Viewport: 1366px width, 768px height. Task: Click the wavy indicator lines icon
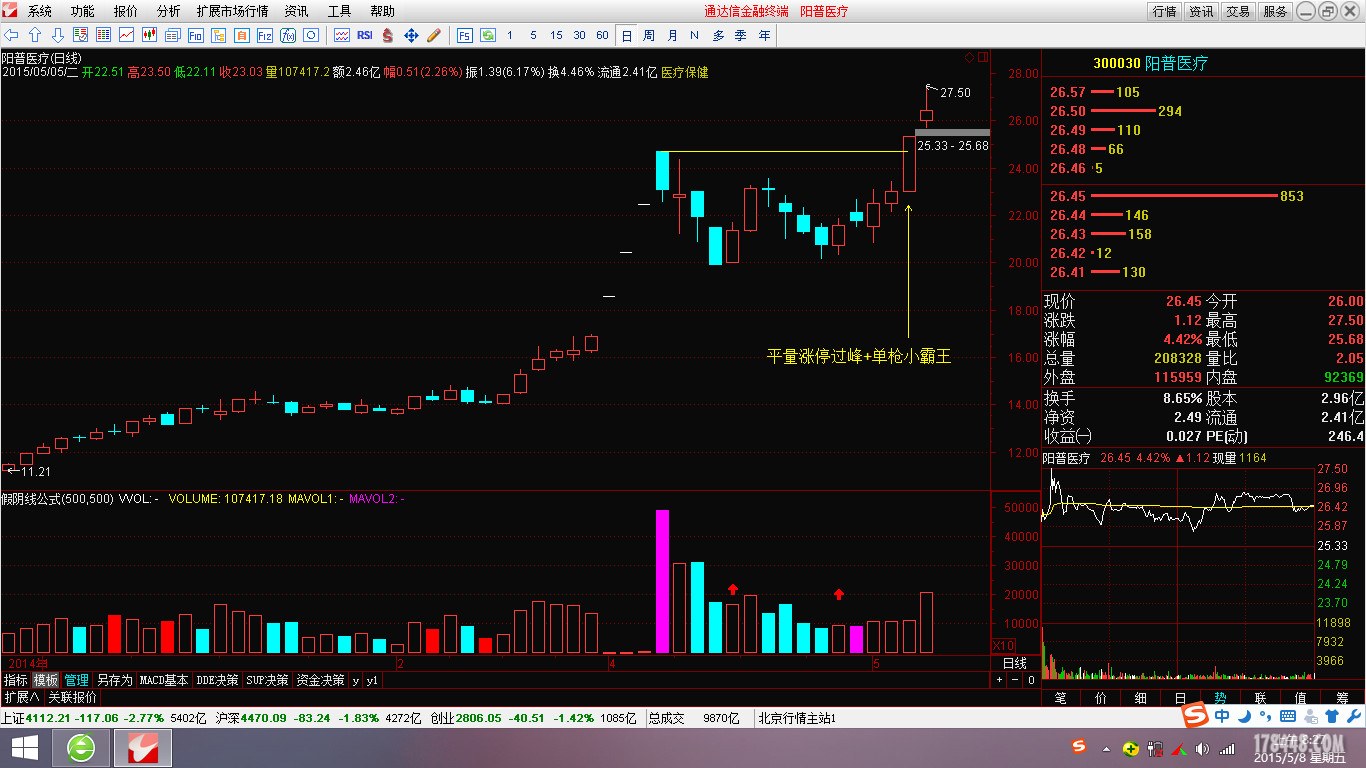[x=342, y=35]
